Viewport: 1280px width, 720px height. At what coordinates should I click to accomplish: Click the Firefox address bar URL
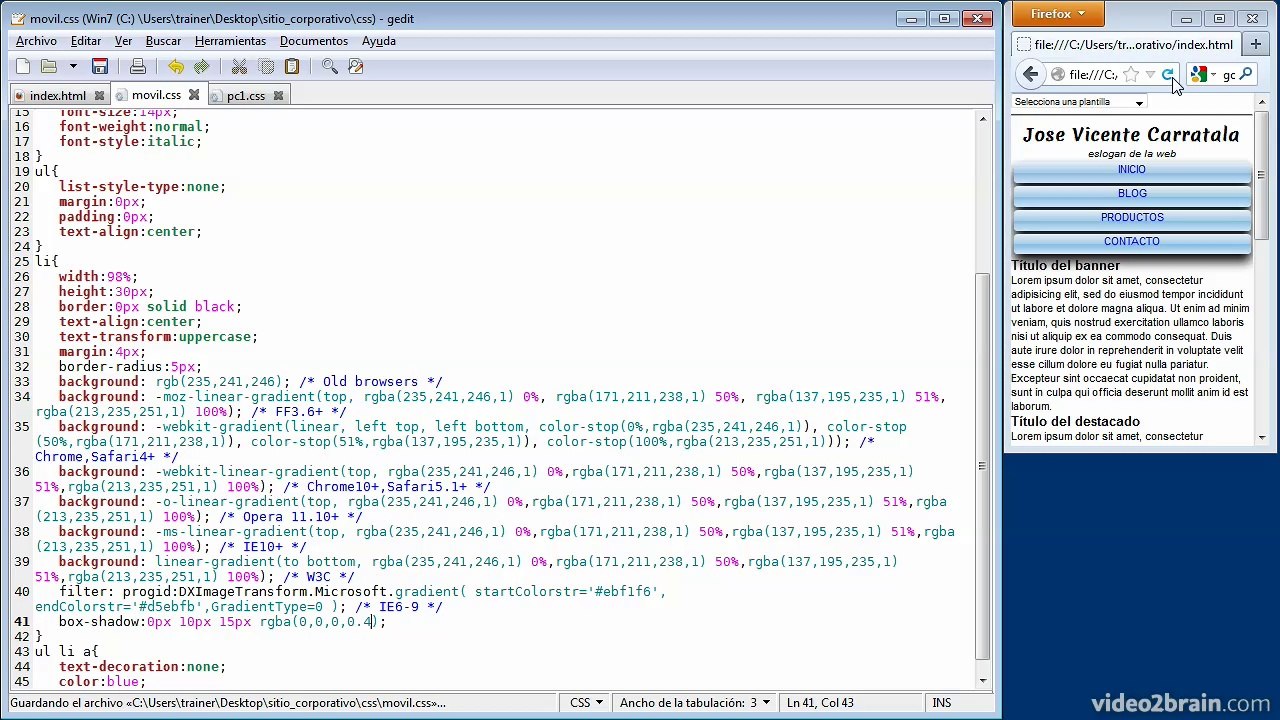(1092, 75)
